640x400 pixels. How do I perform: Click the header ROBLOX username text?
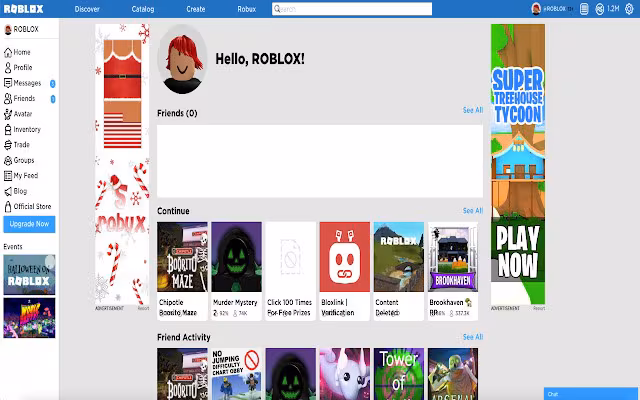(x=554, y=9)
